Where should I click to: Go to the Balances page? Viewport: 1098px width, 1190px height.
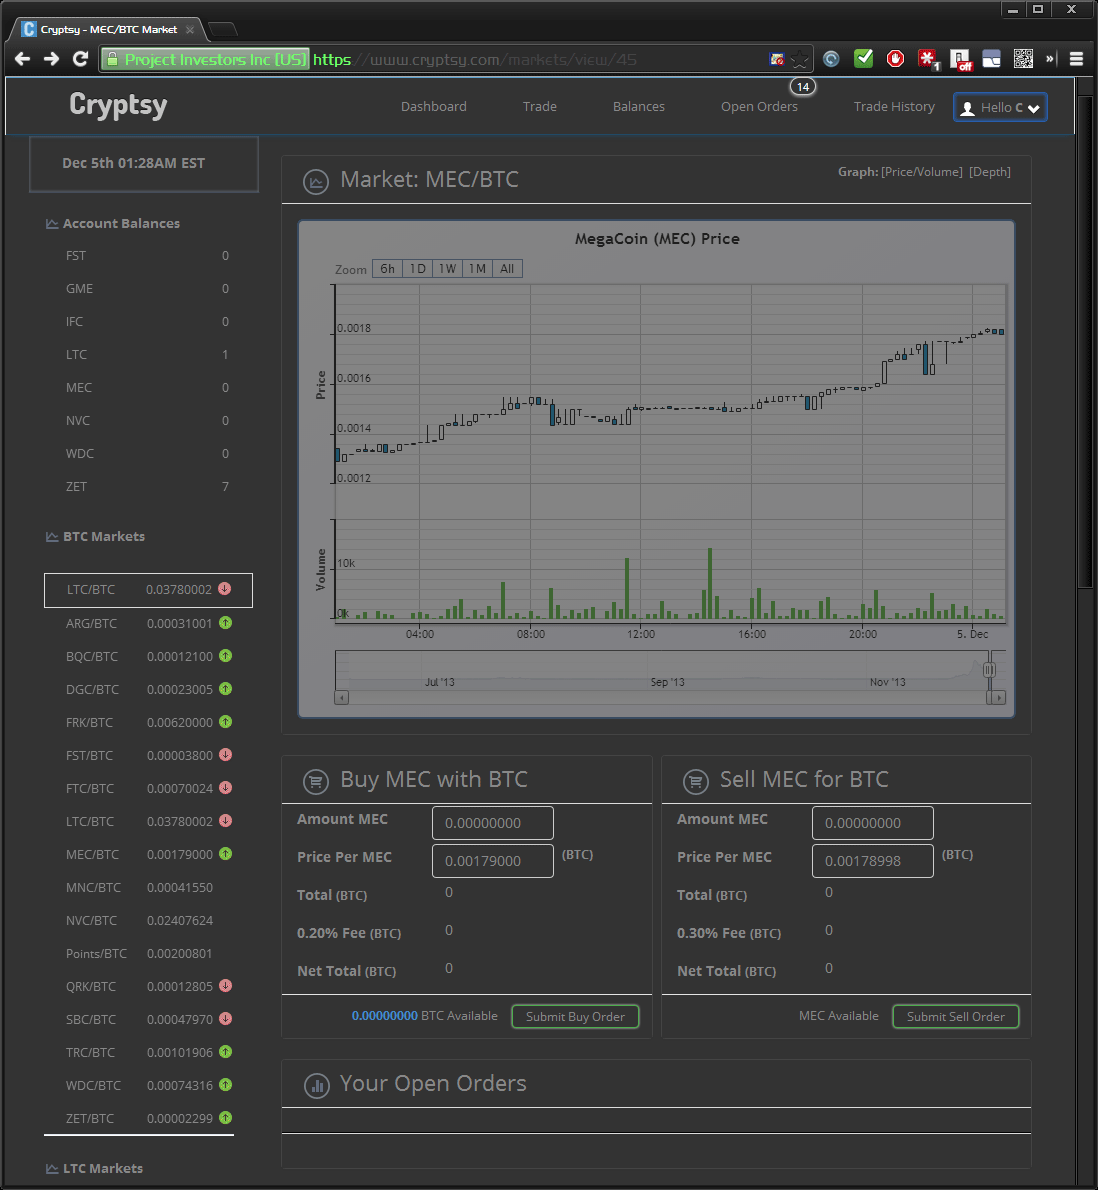tap(638, 106)
